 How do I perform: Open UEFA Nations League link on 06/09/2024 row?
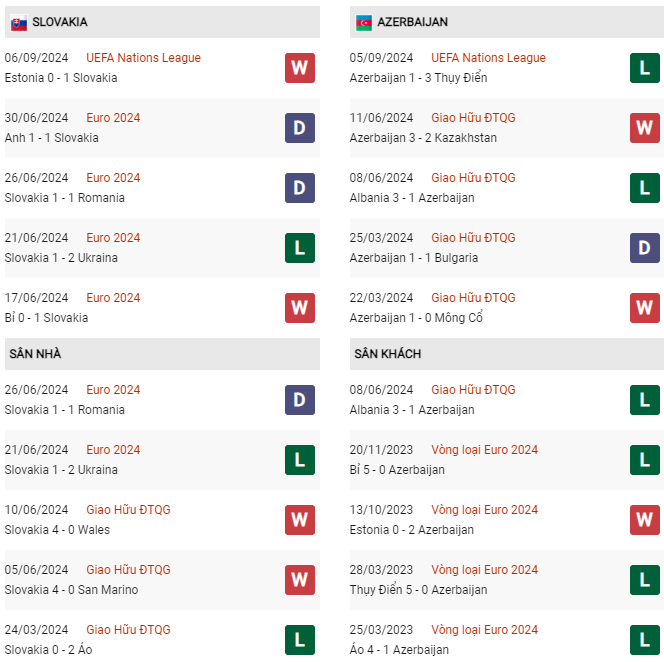point(143,58)
